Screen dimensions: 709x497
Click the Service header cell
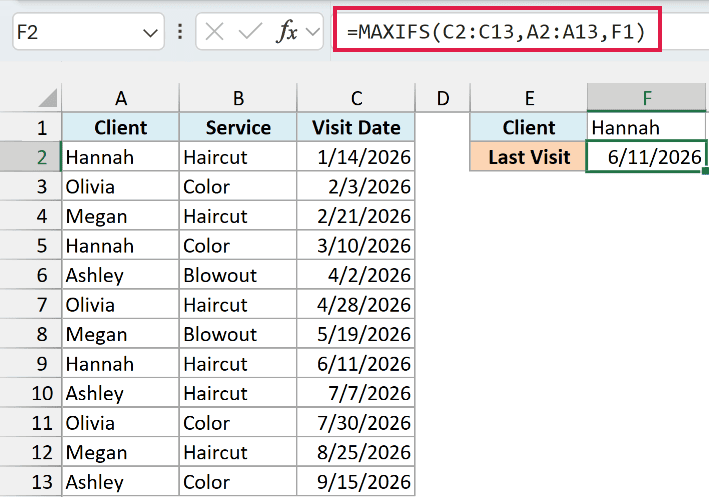[x=238, y=128]
